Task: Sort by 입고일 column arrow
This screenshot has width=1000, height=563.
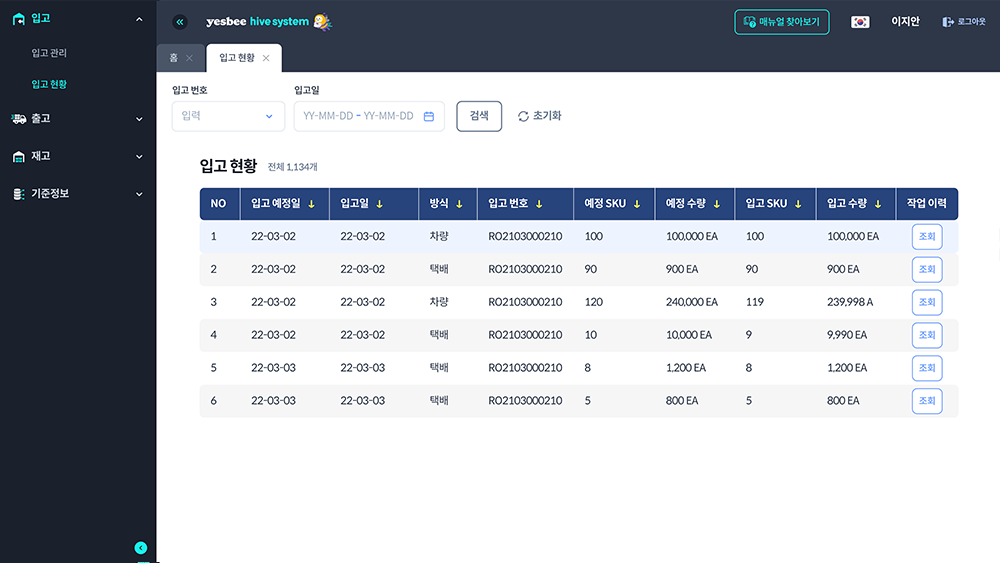Action: [379, 204]
